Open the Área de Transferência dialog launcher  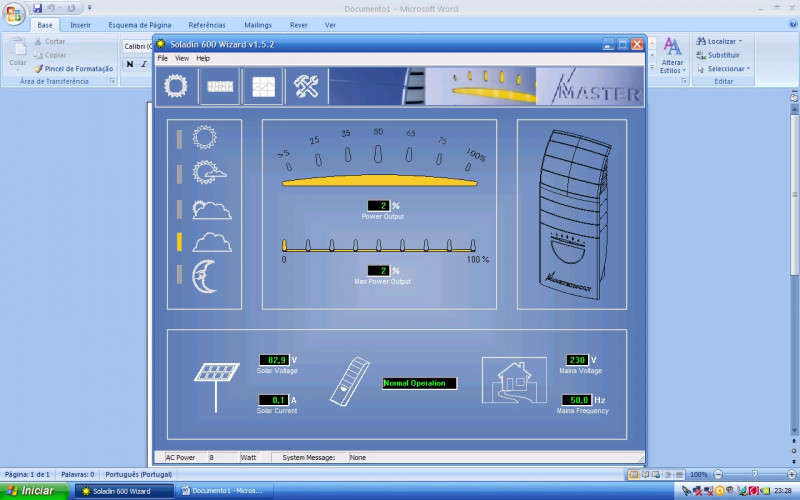pos(112,81)
